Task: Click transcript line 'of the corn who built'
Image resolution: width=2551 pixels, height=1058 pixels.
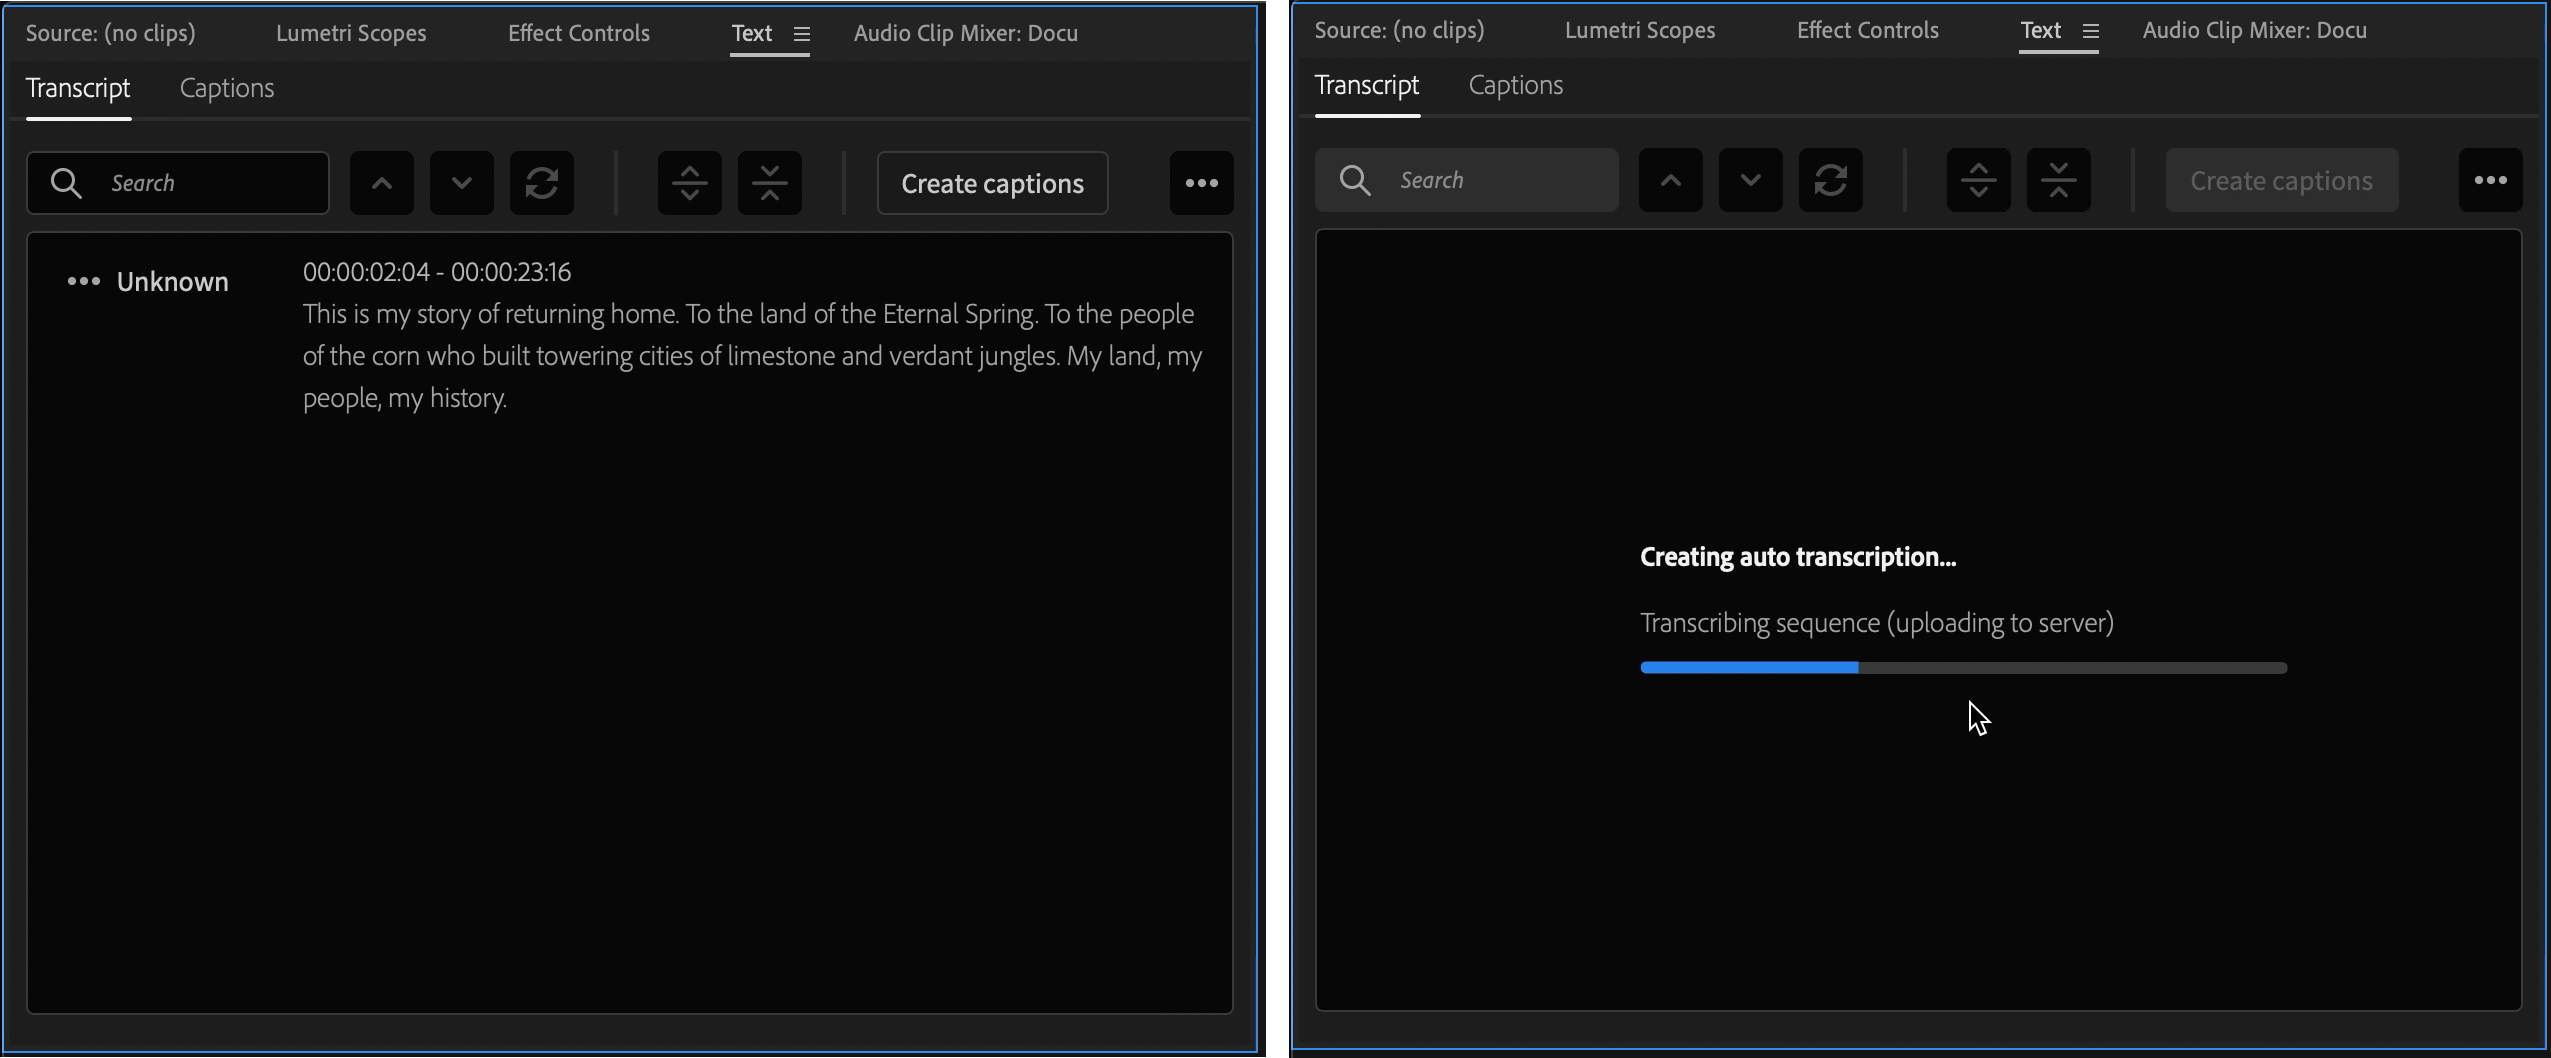Action: tap(752, 356)
